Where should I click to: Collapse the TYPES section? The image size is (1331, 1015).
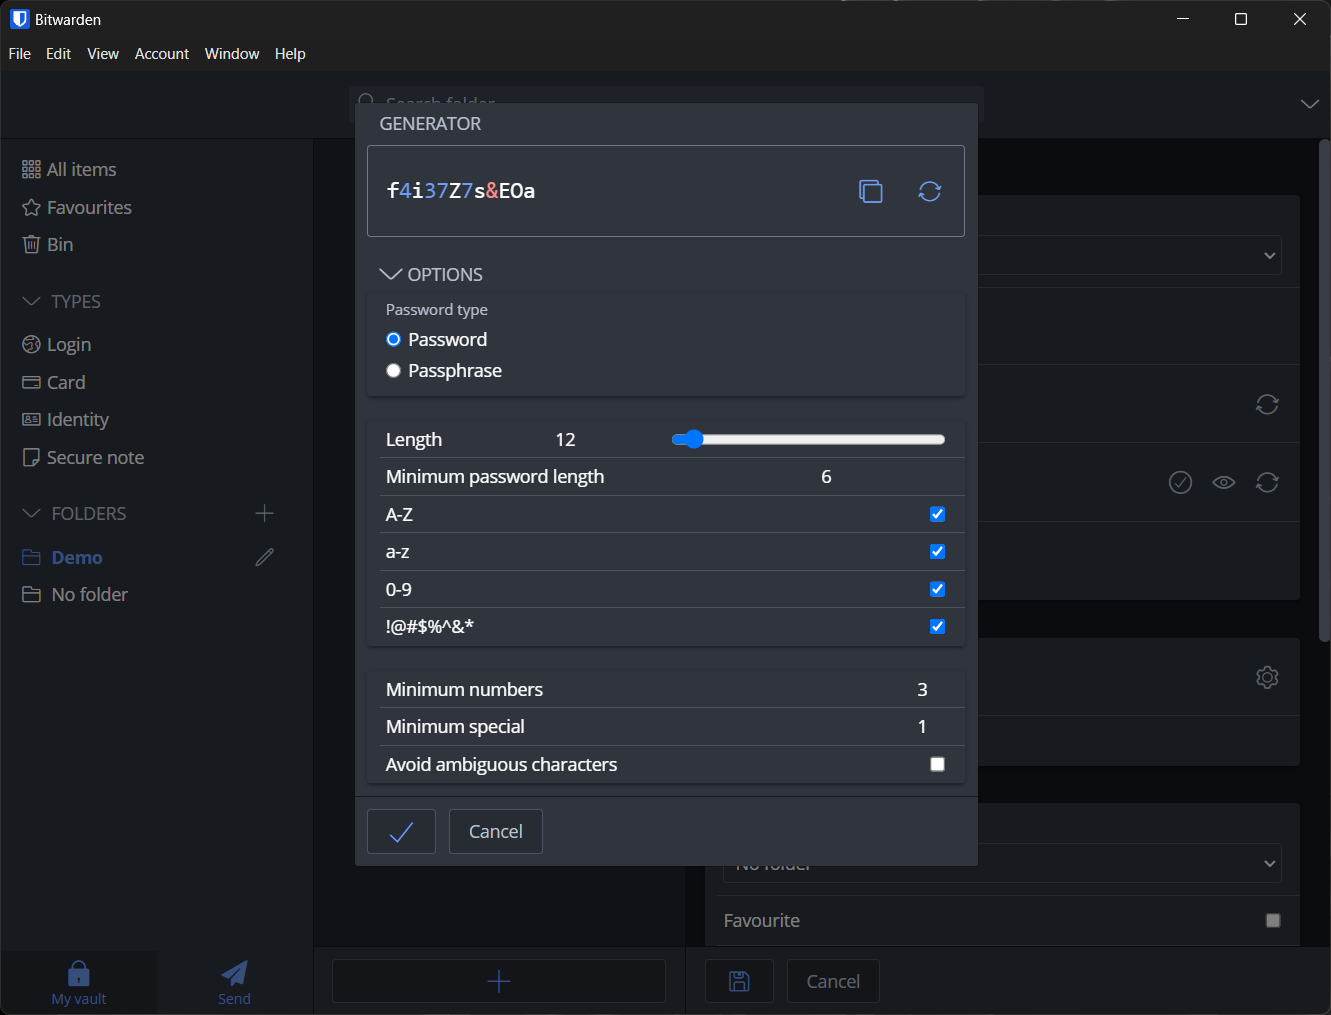pyautogui.click(x=61, y=301)
